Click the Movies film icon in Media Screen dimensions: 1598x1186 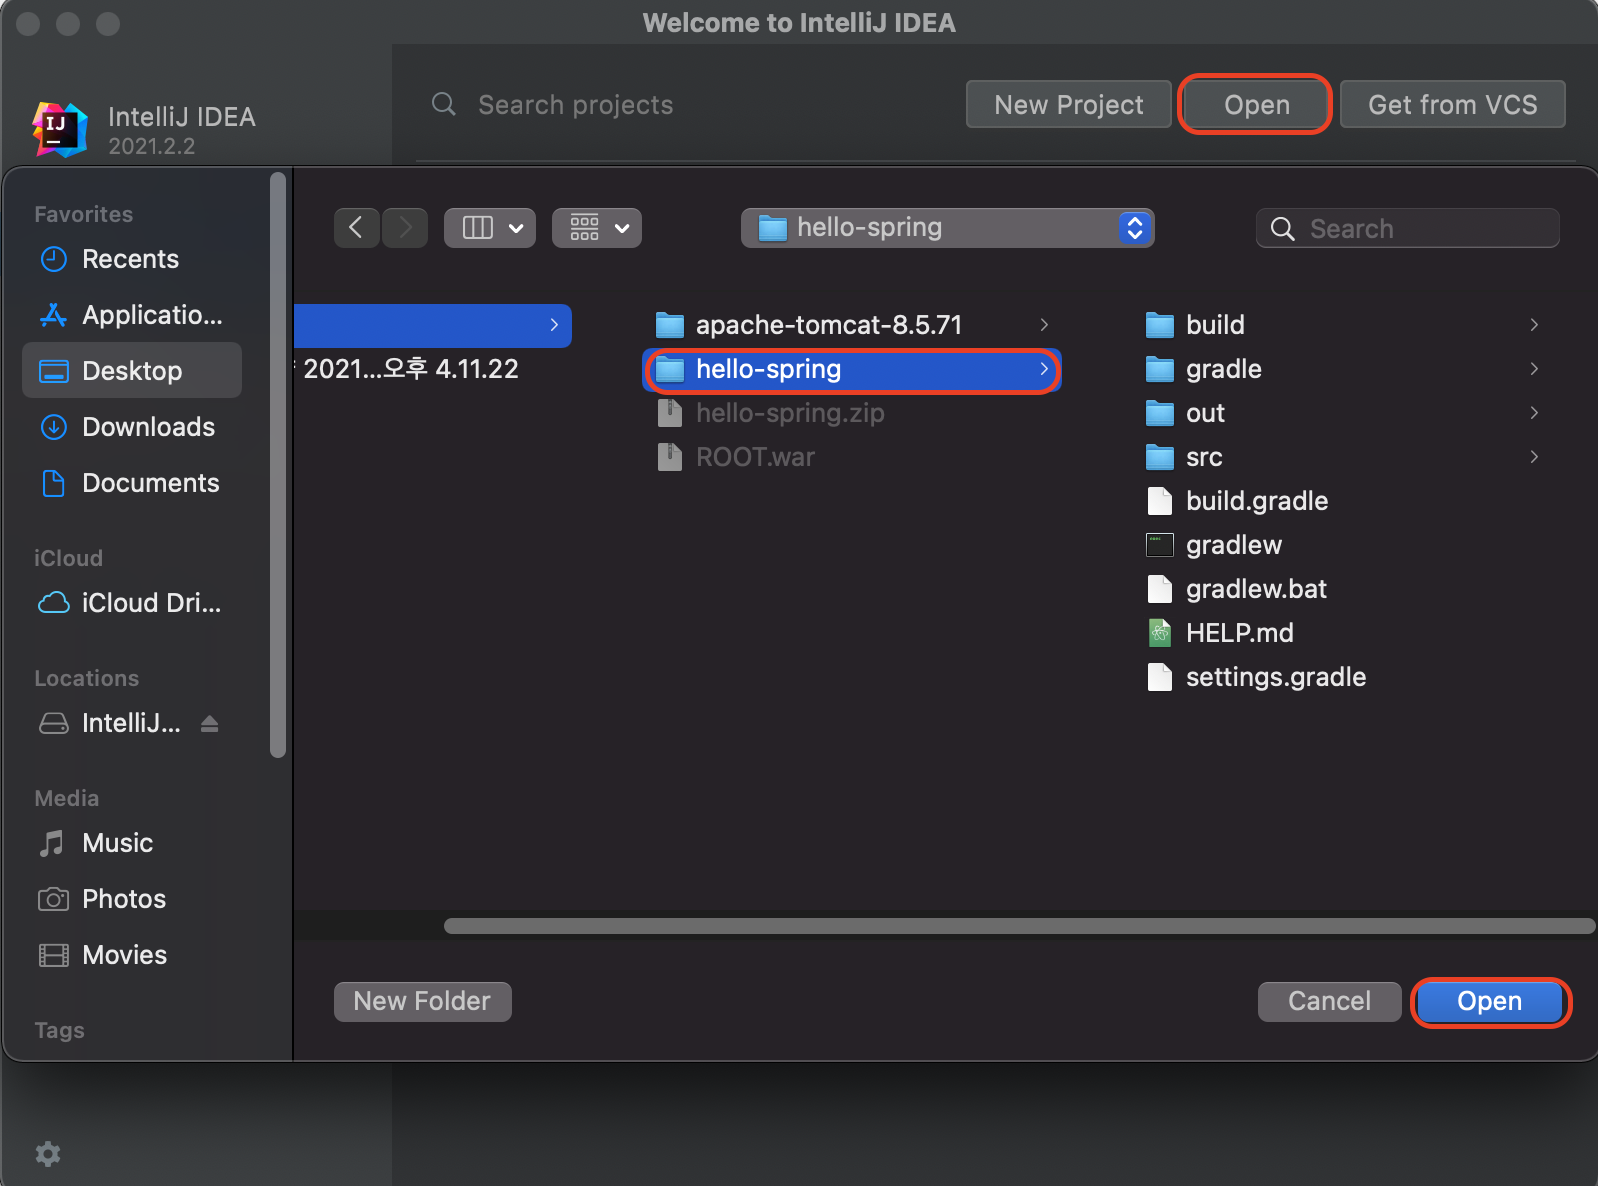point(53,955)
